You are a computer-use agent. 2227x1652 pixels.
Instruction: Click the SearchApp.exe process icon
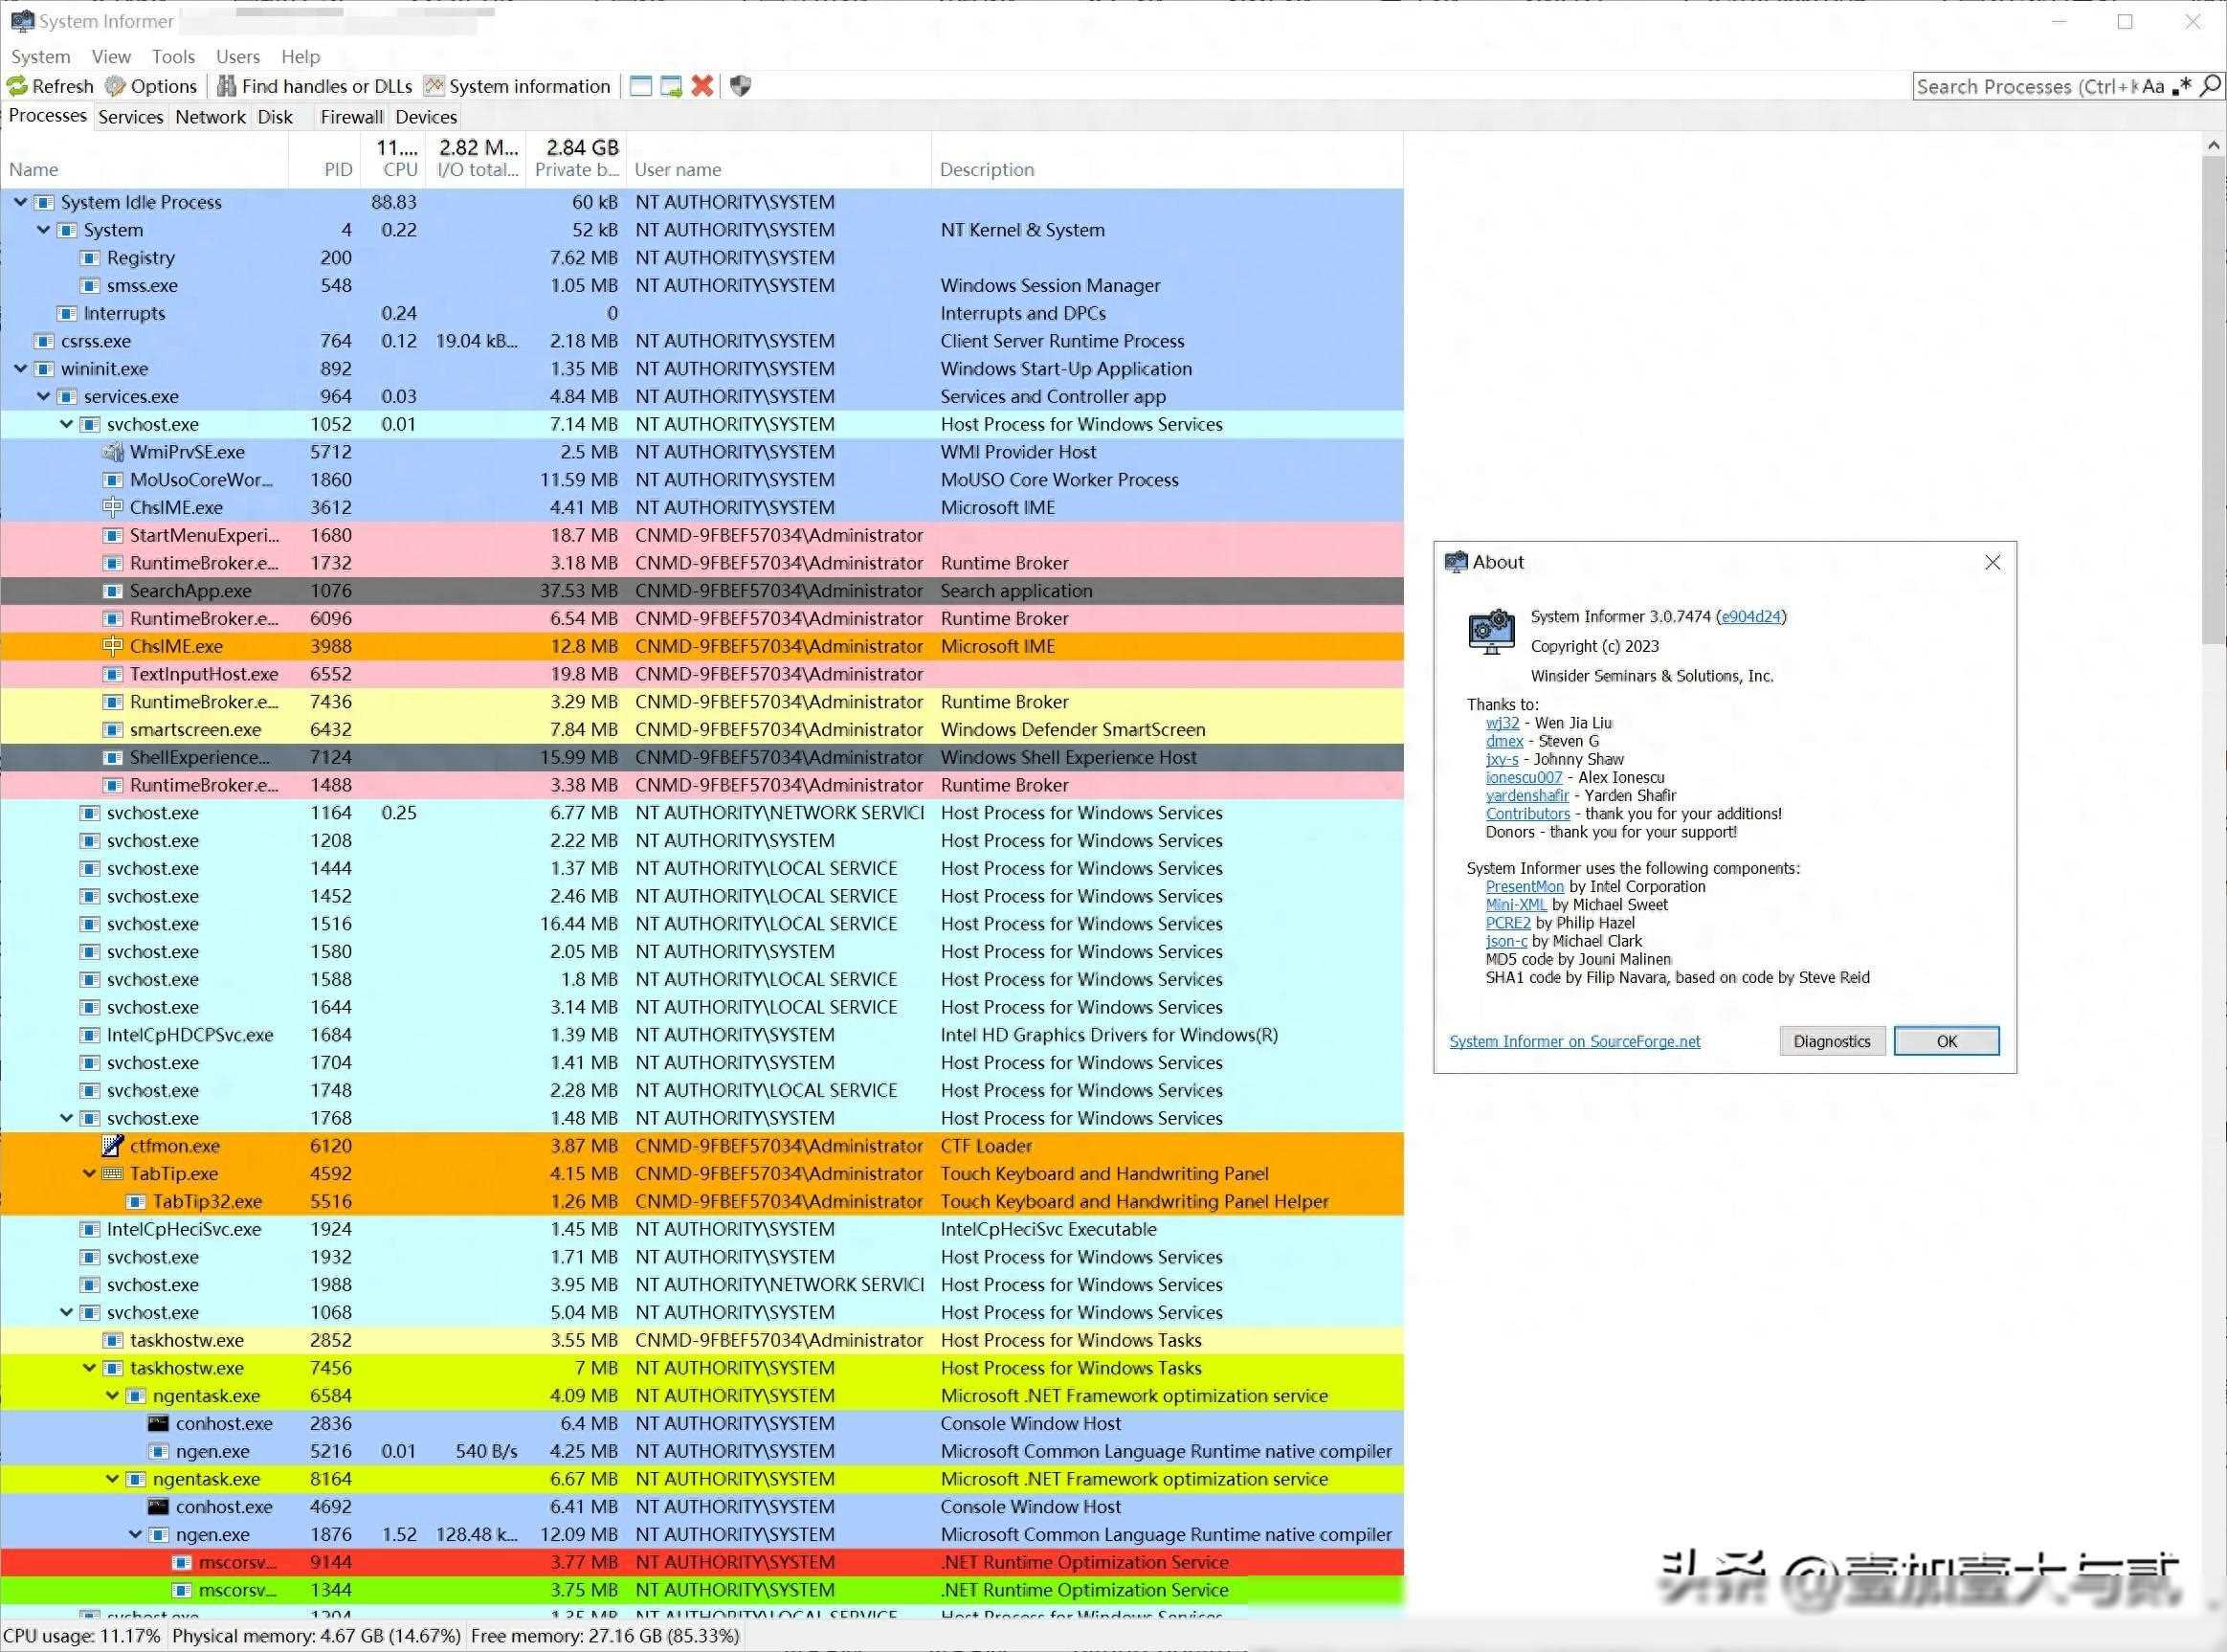tap(113, 591)
